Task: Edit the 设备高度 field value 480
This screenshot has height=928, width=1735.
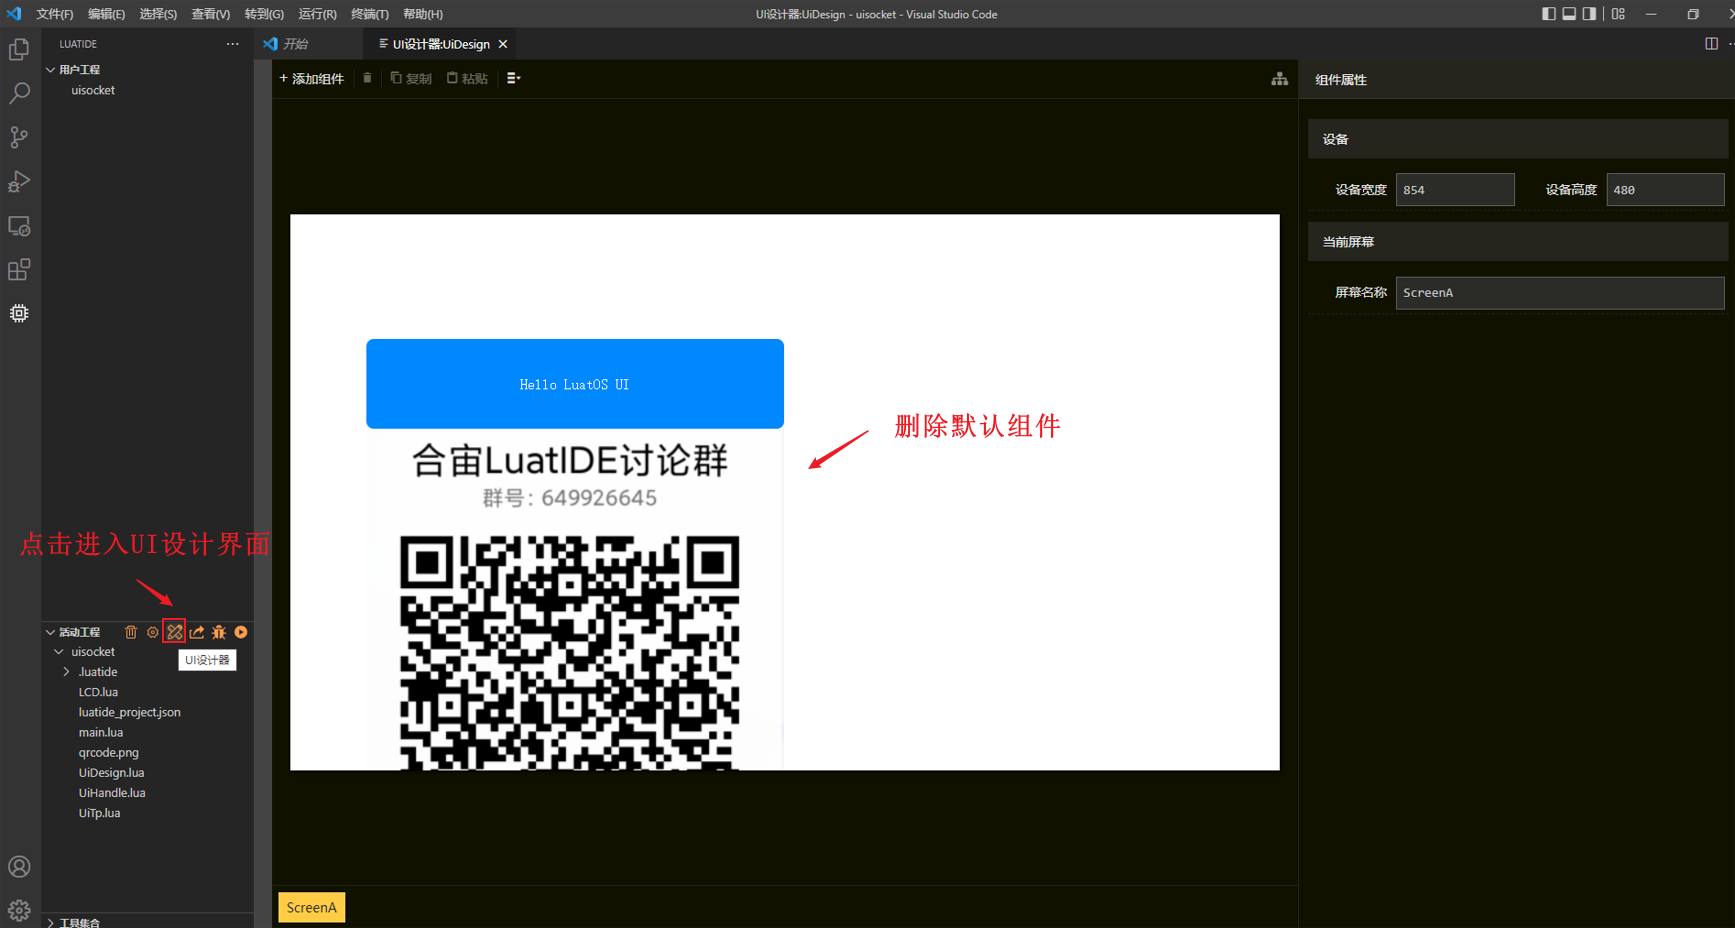Action: click(1665, 190)
